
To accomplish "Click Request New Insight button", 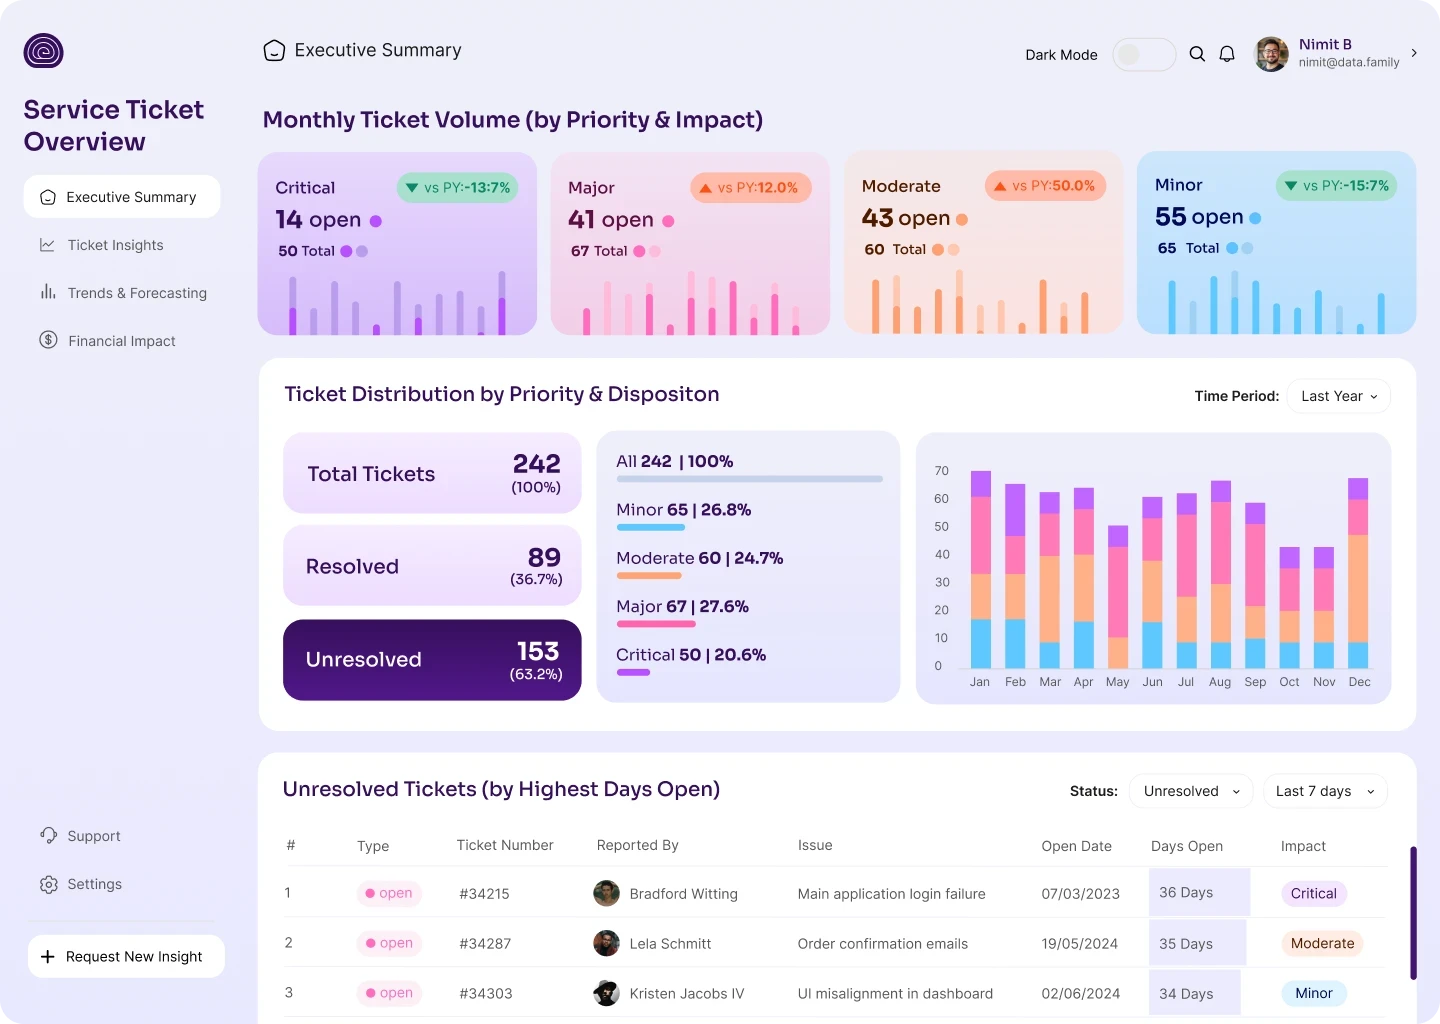I will point(126,956).
